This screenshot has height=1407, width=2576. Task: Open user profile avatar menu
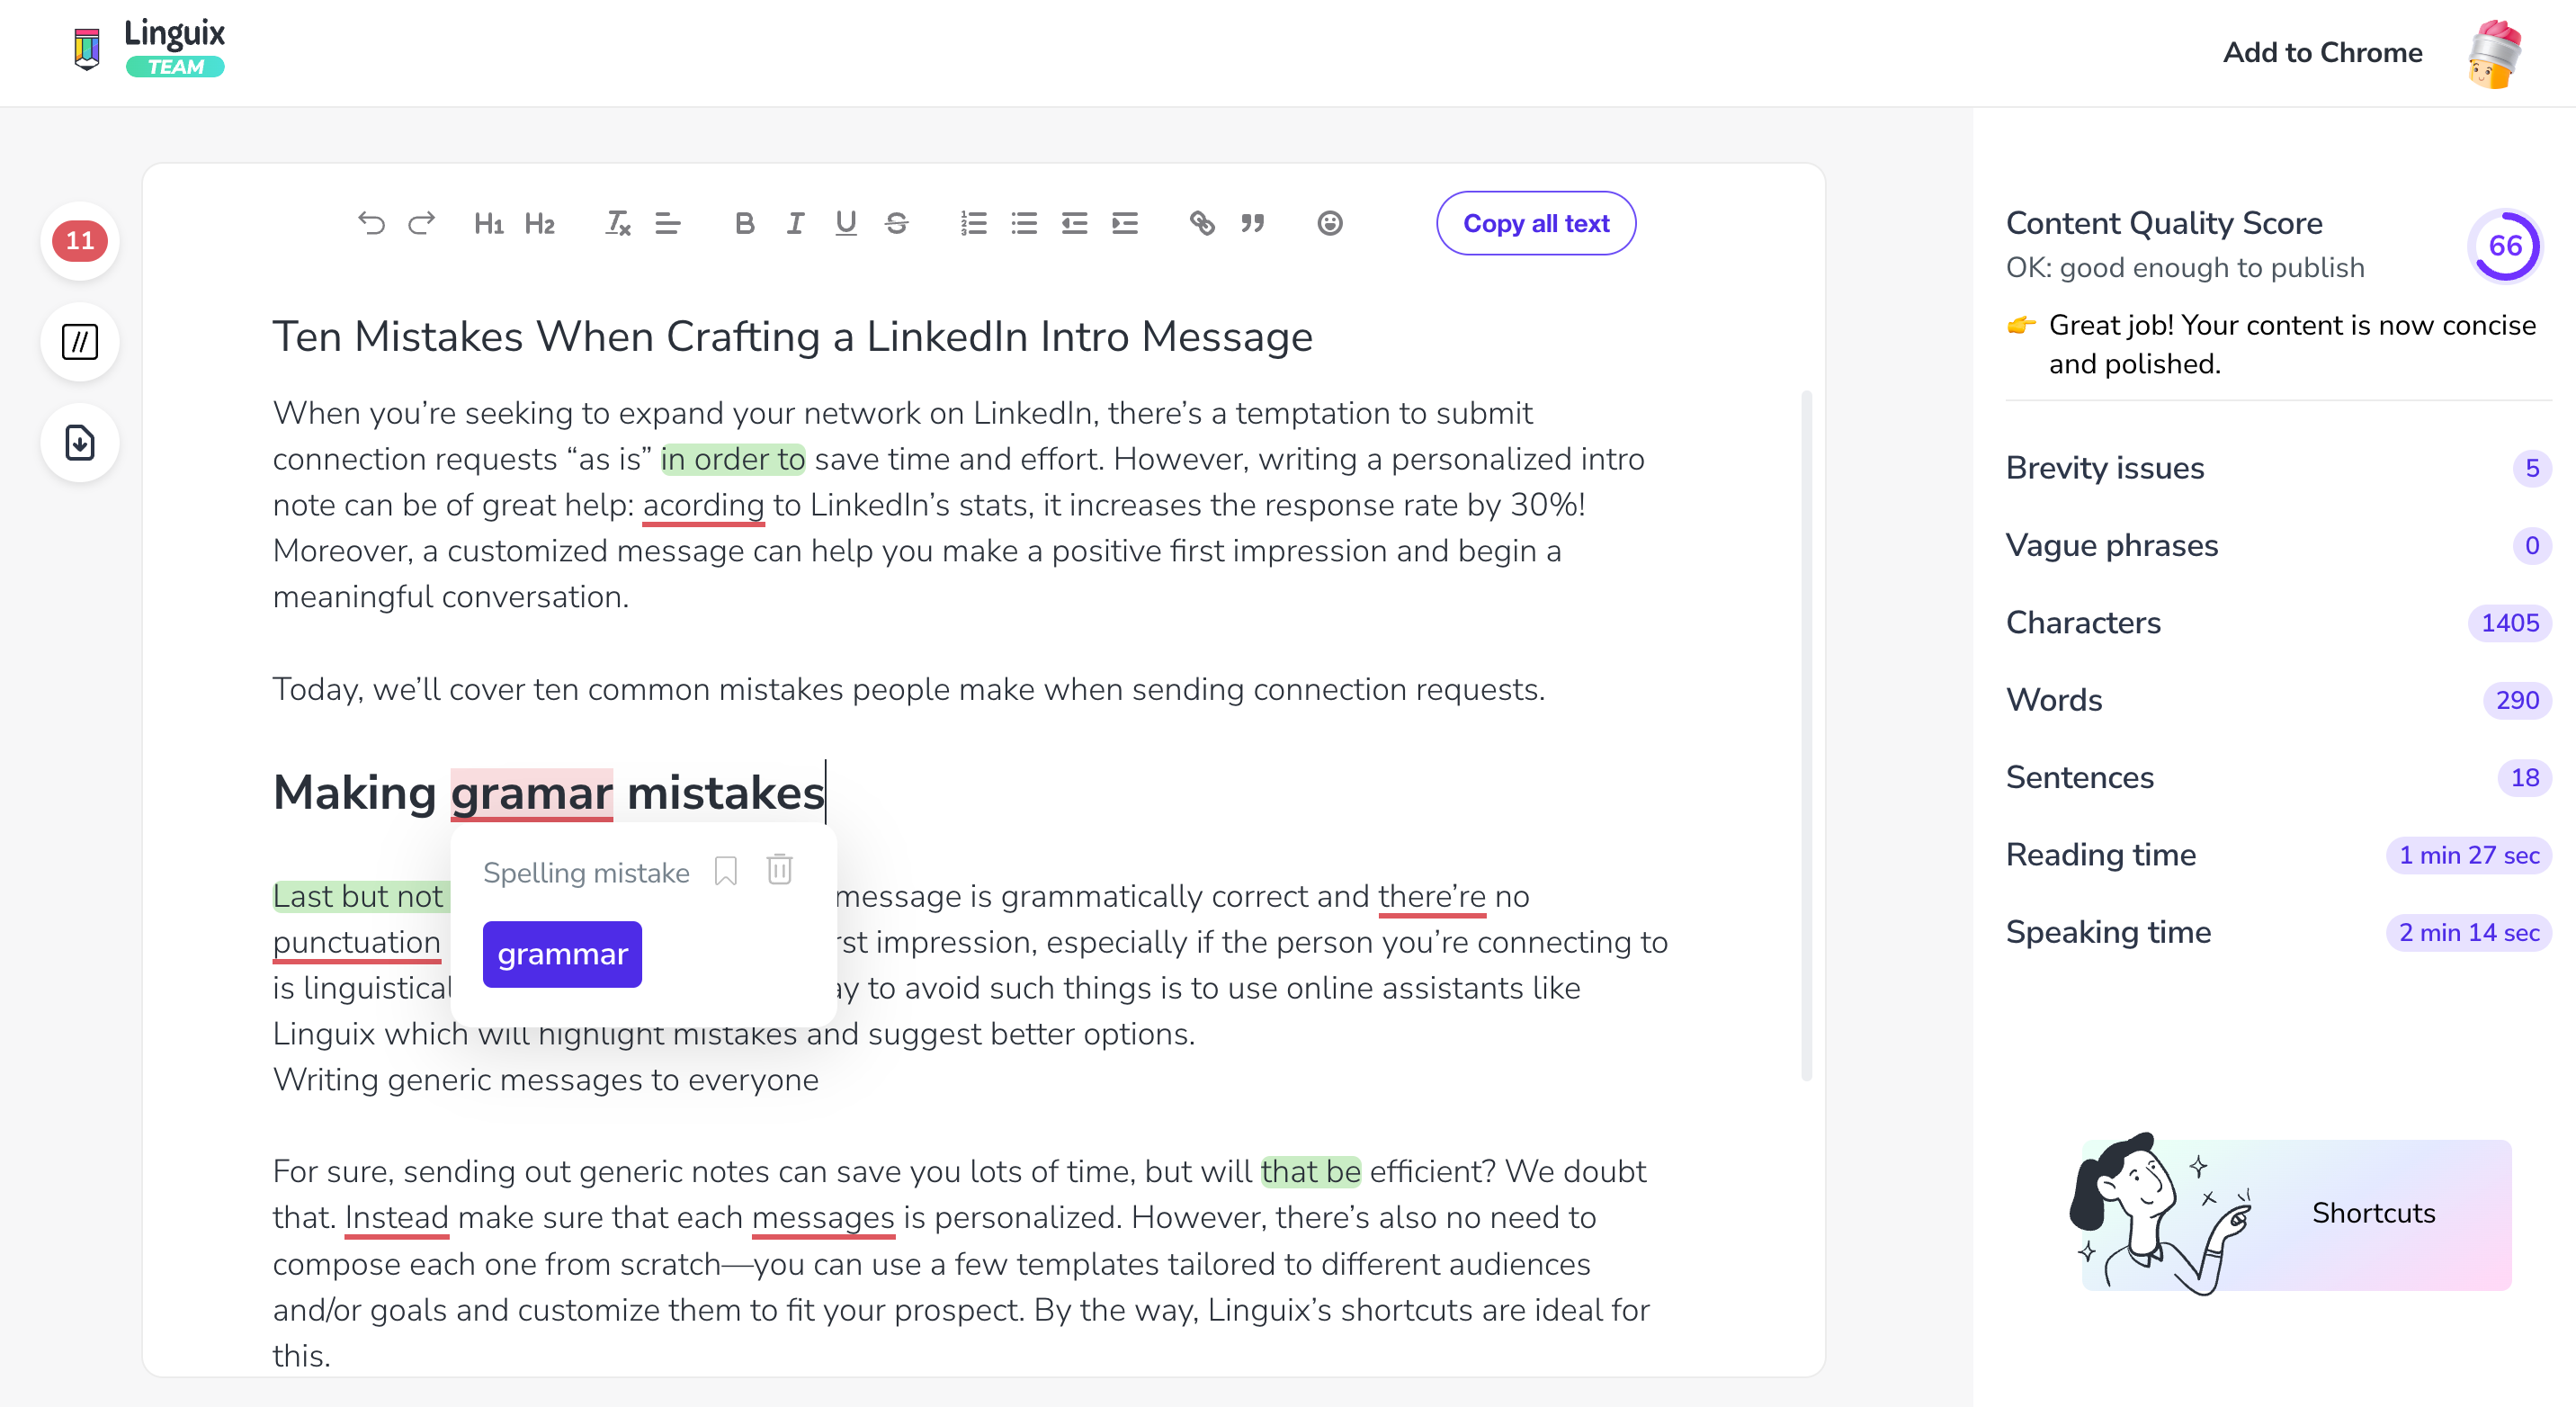pos(2493,54)
